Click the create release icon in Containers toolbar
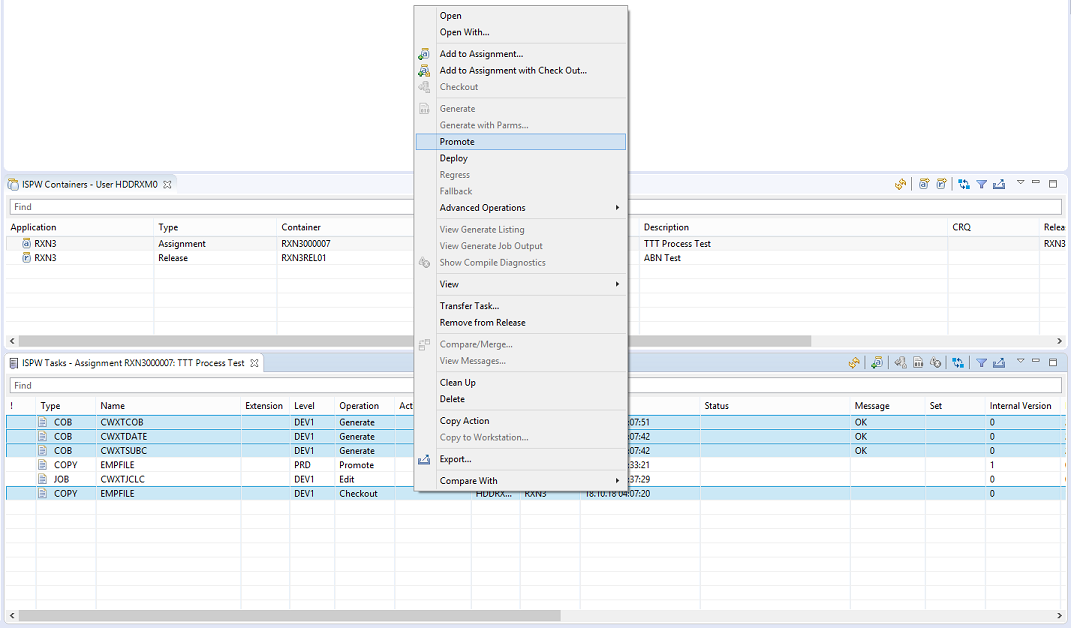 941,184
